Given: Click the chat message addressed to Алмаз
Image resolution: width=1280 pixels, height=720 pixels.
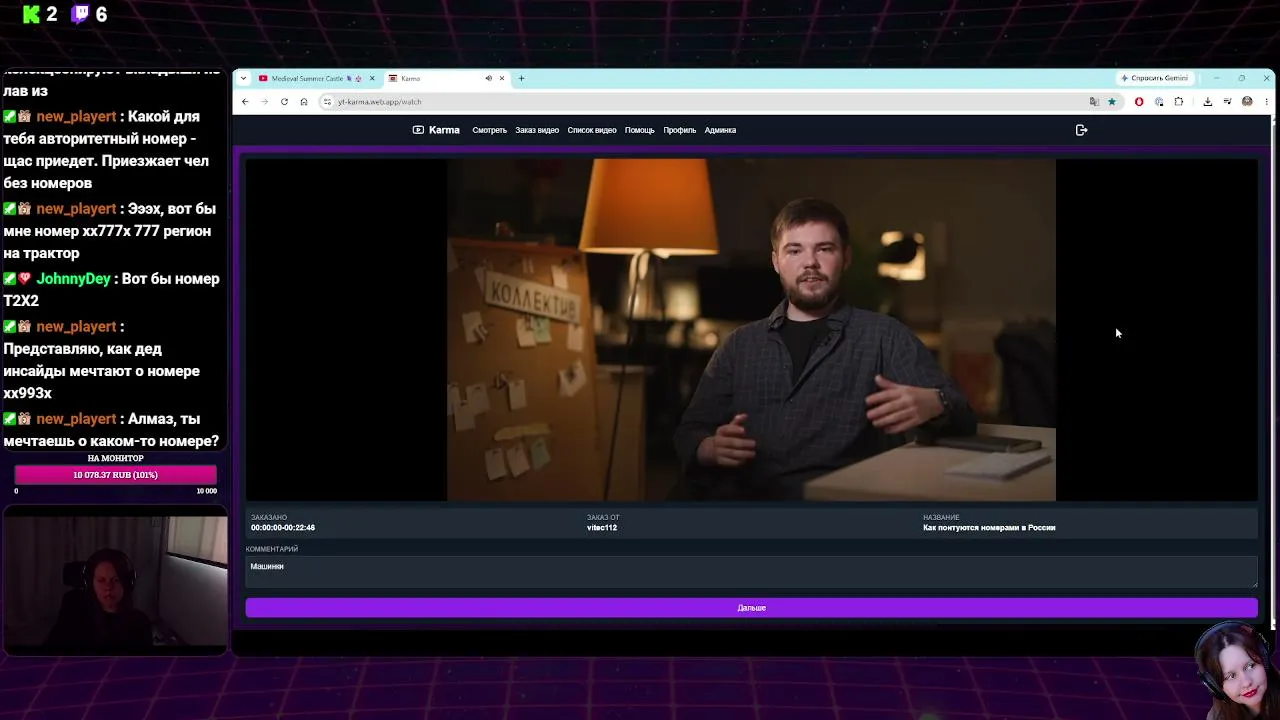Looking at the screenshot, I should click(x=111, y=430).
